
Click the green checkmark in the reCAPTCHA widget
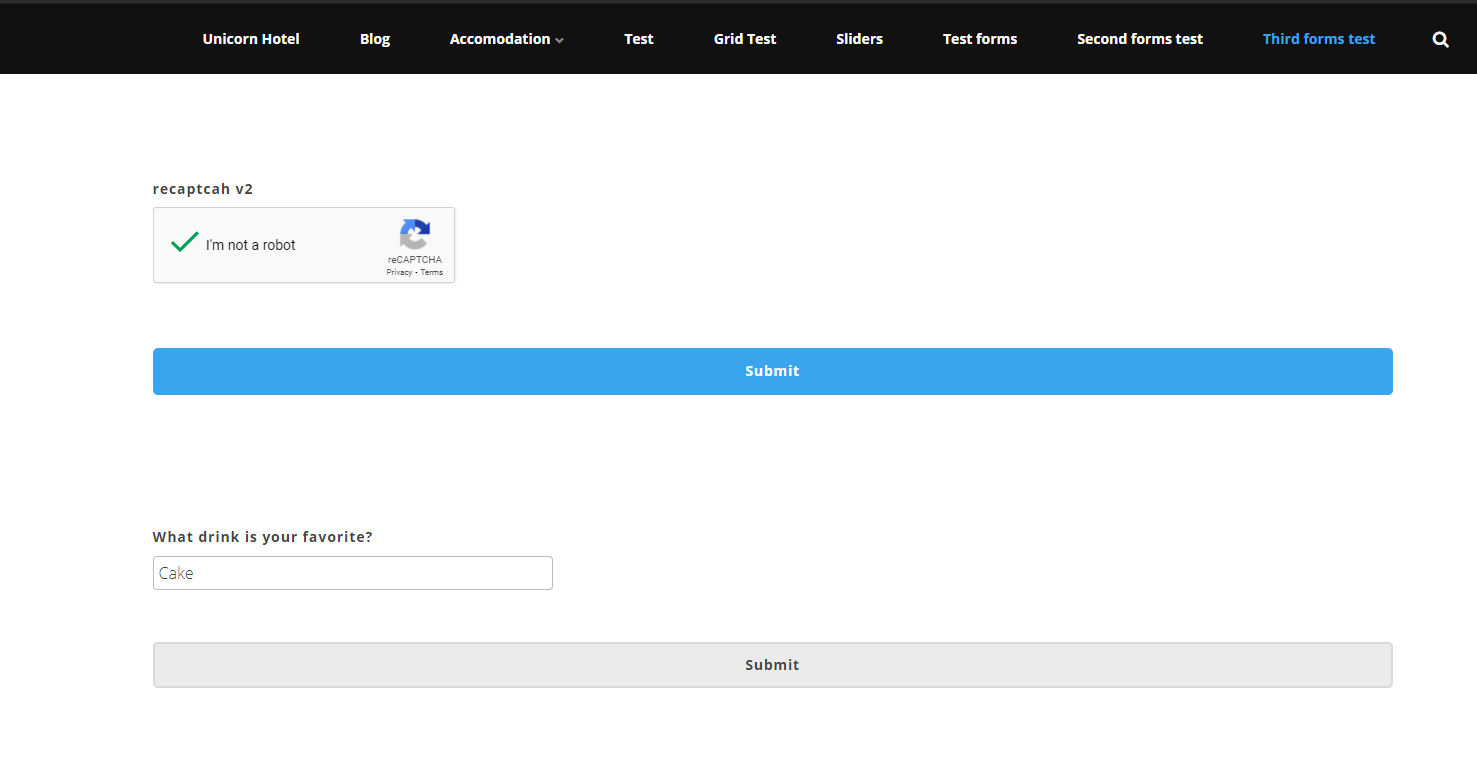(x=184, y=241)
